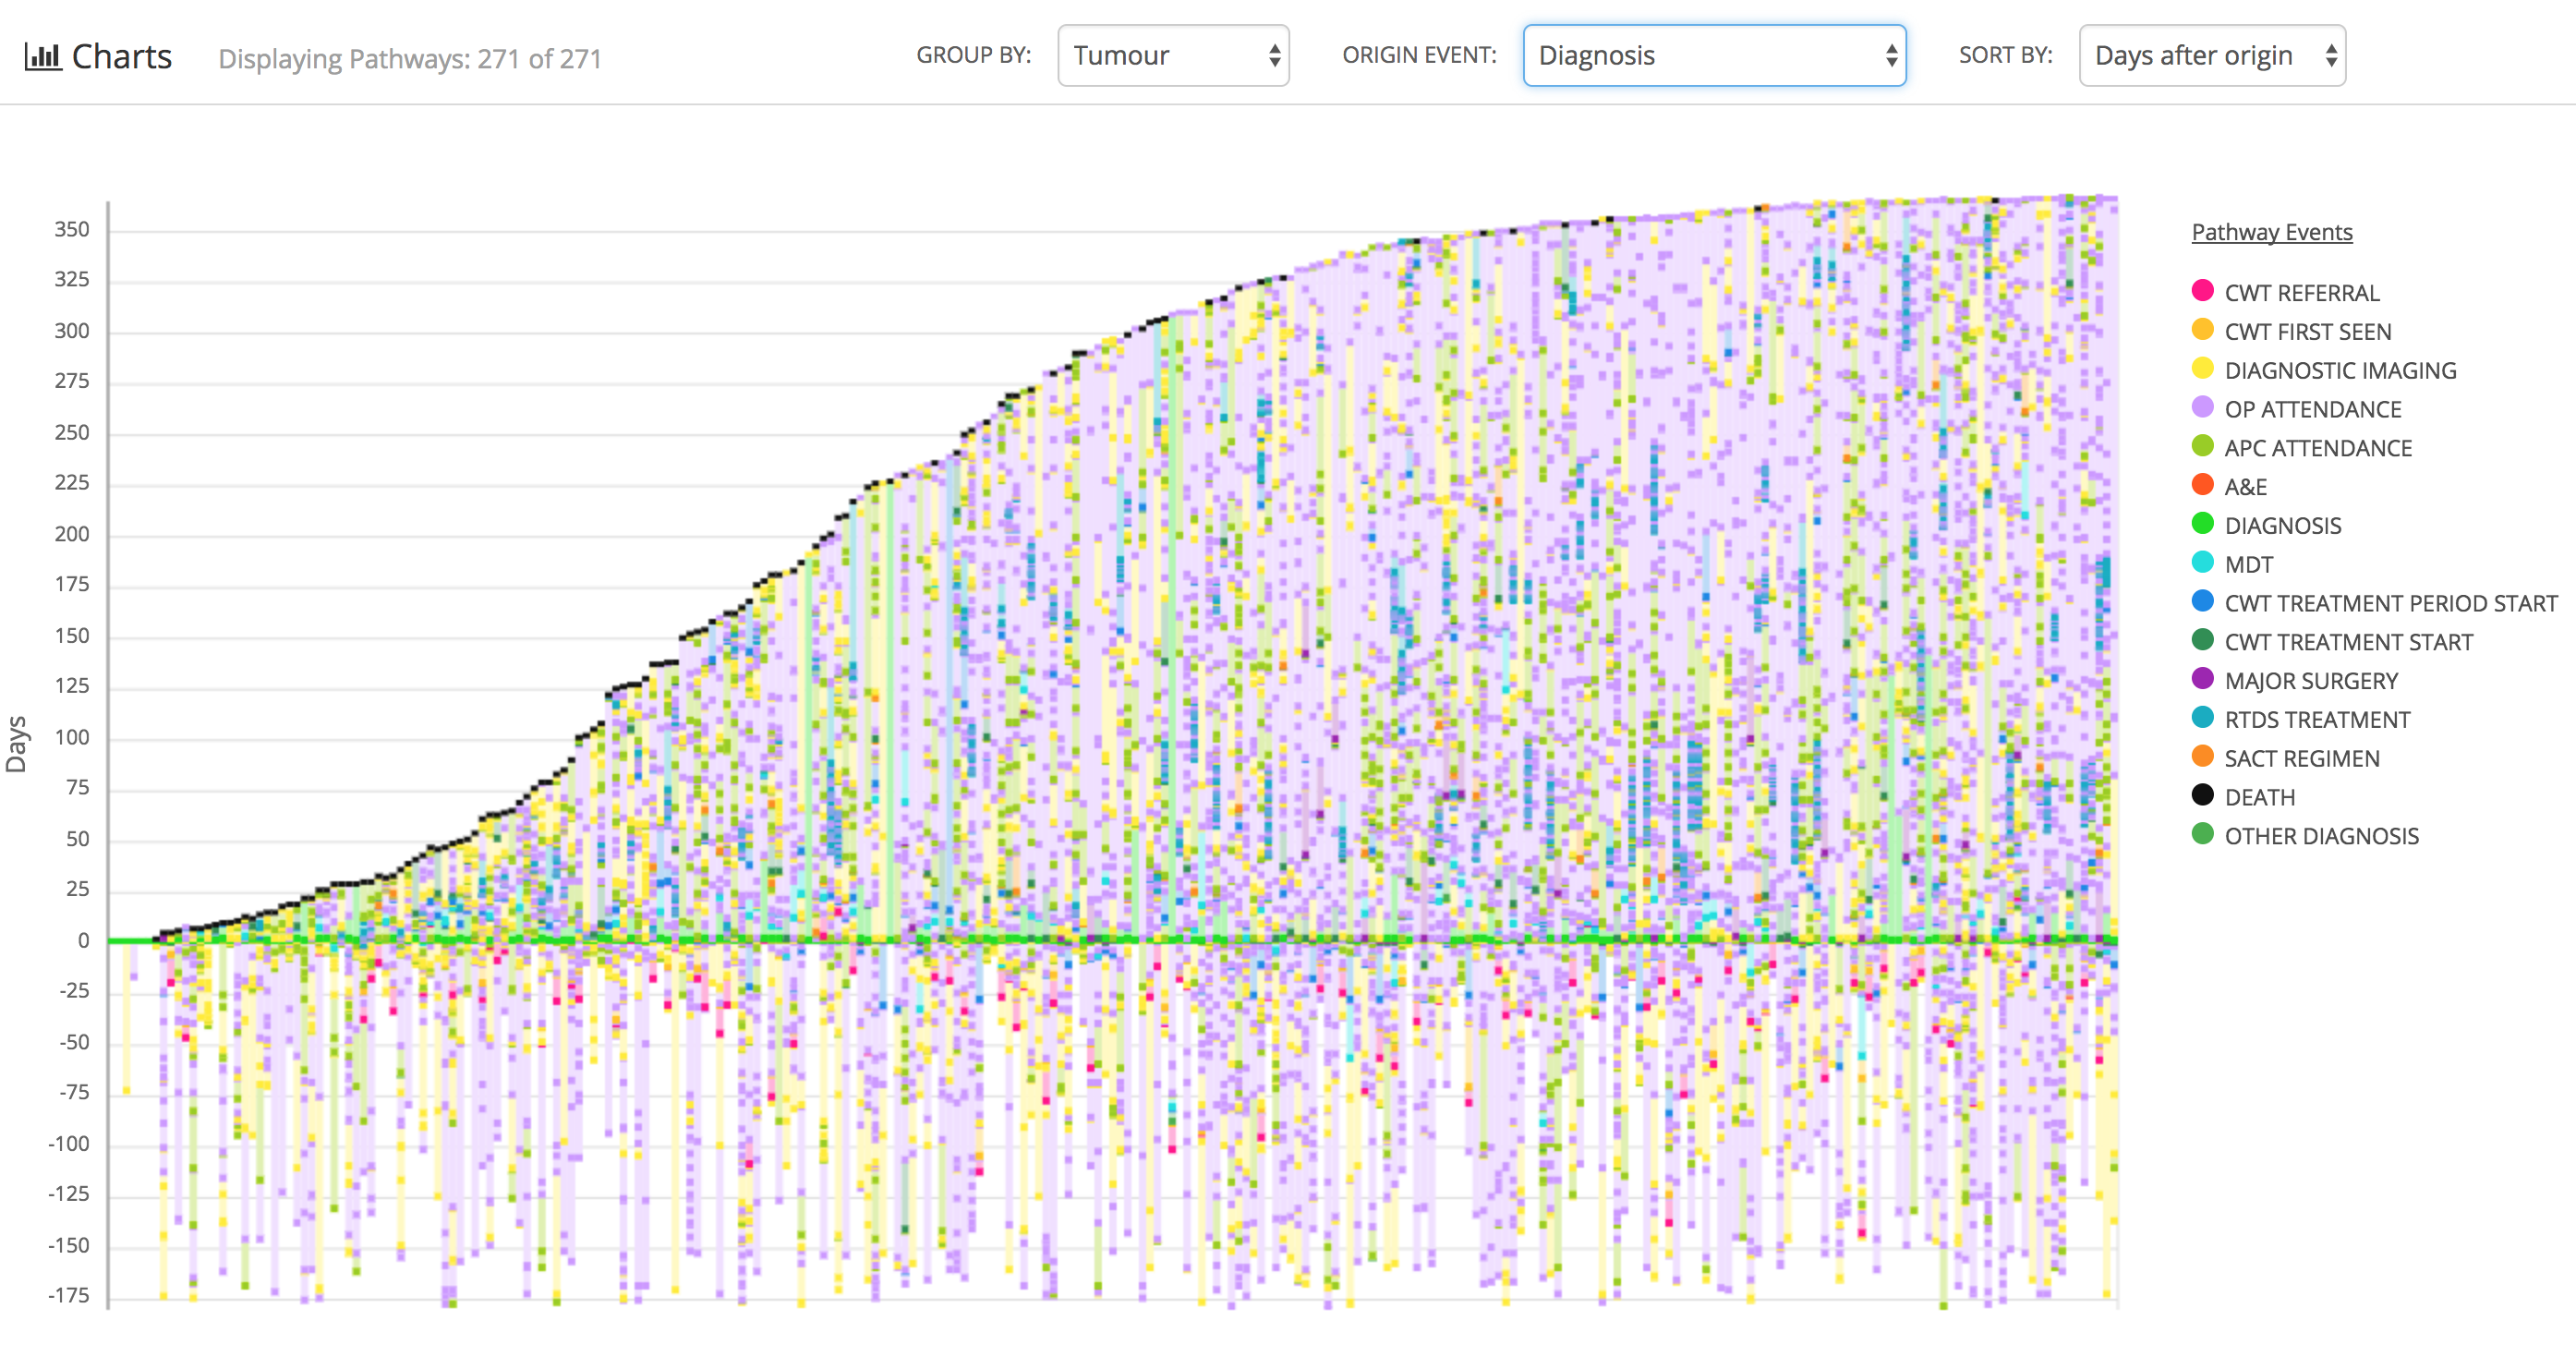Click the 0 y-axis tick label
The width and height of the screenshot is (2576, 1369).
[x=84, y=941]
